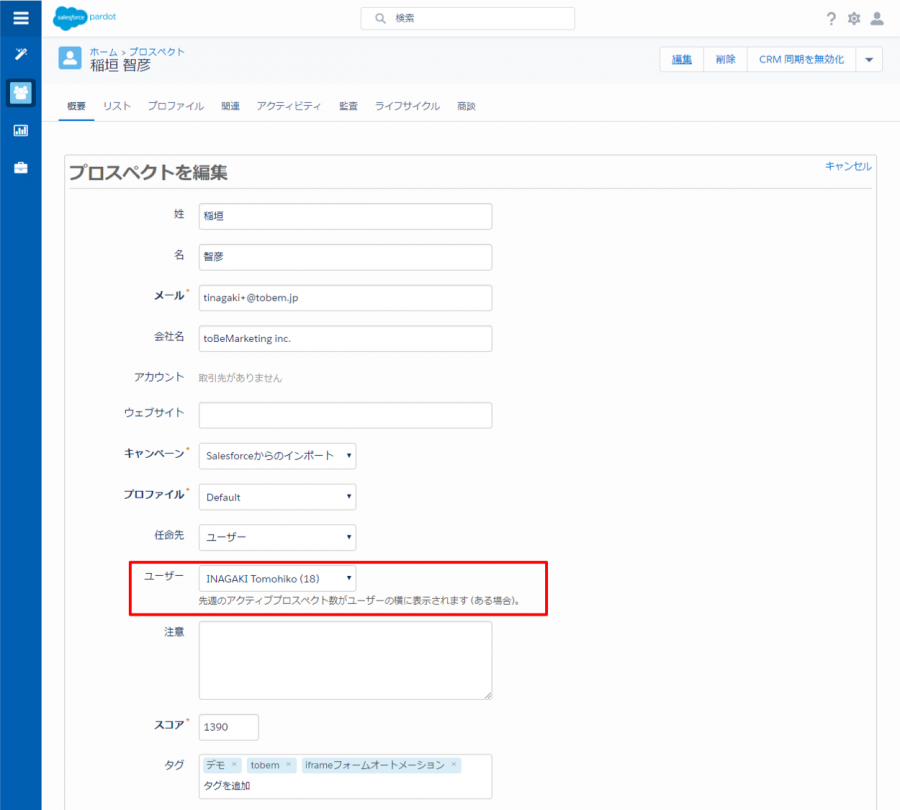Open the user account profile icon
This screenshot has height=810, width=900.
pyautogui.click(x=877, y=19)
